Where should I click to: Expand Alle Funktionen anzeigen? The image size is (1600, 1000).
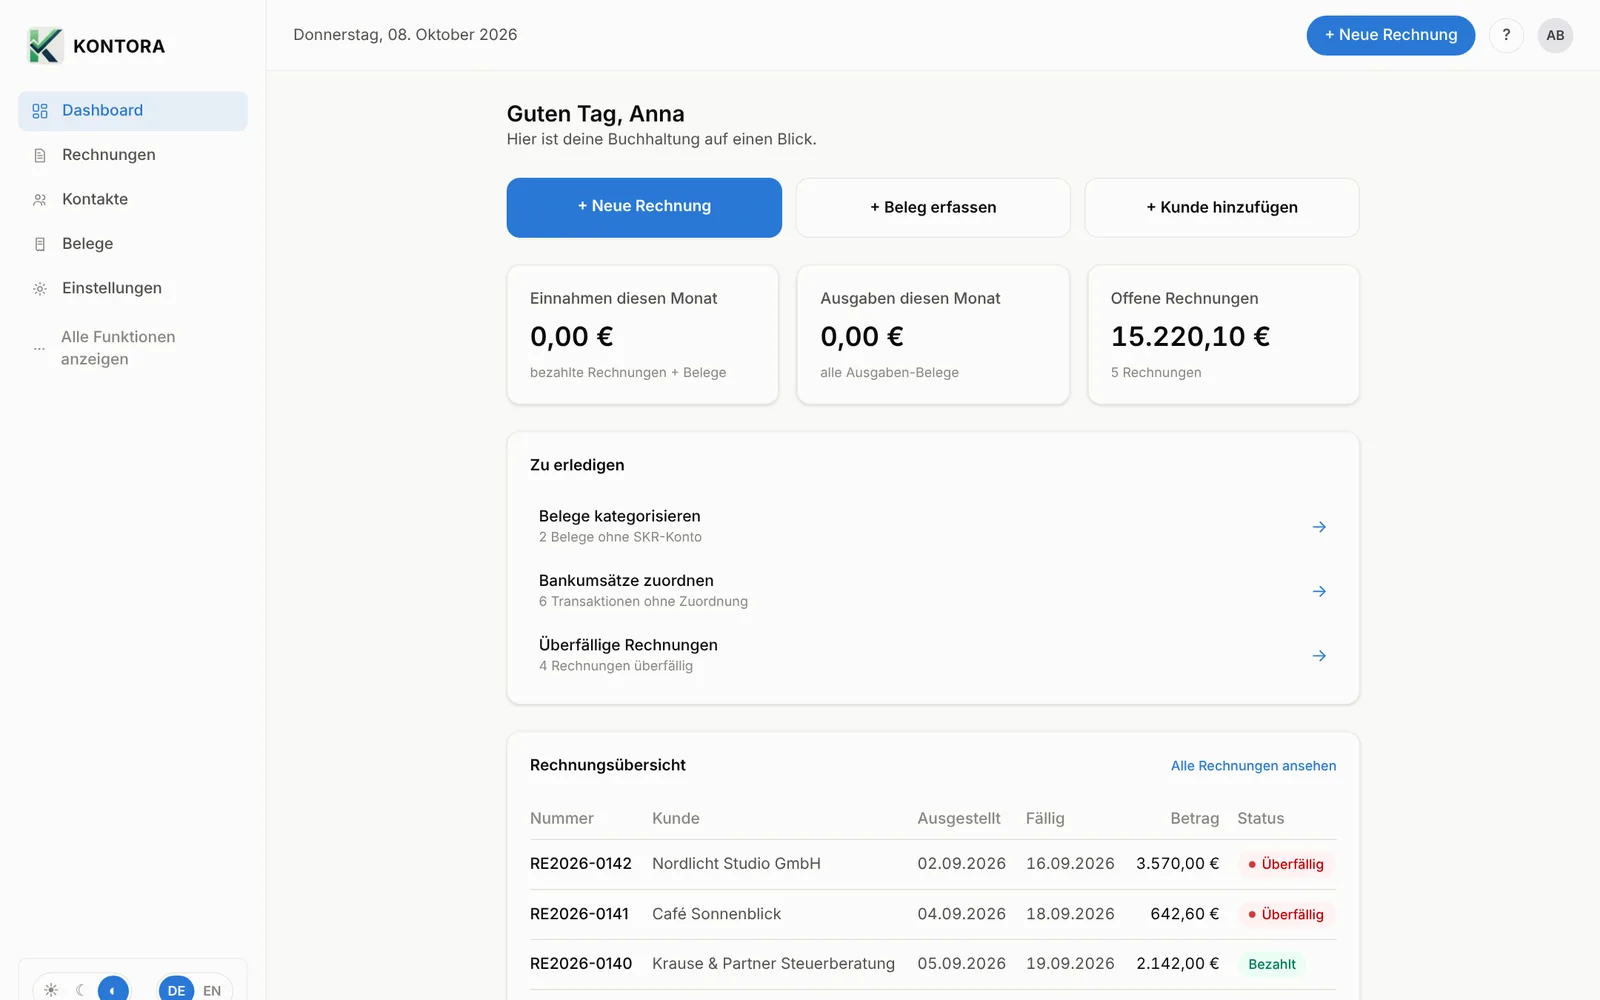pyautogui.click(x=132, y=348)
